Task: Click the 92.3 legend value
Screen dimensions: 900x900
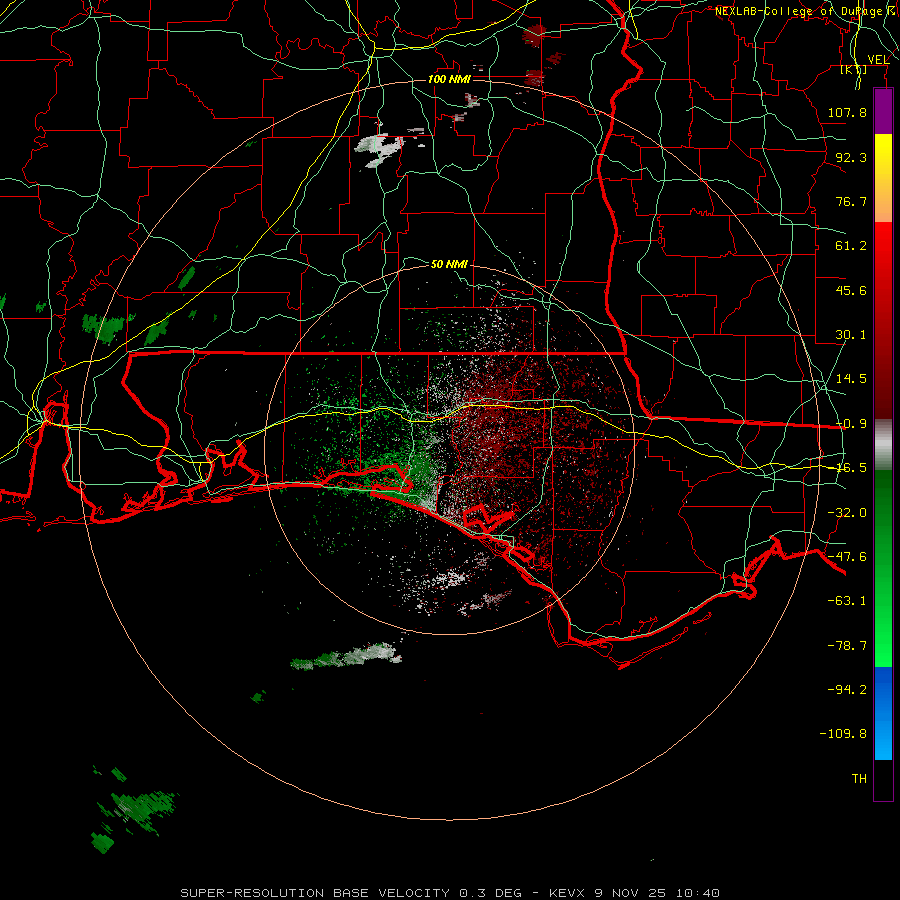Action: tap(851, 157)
